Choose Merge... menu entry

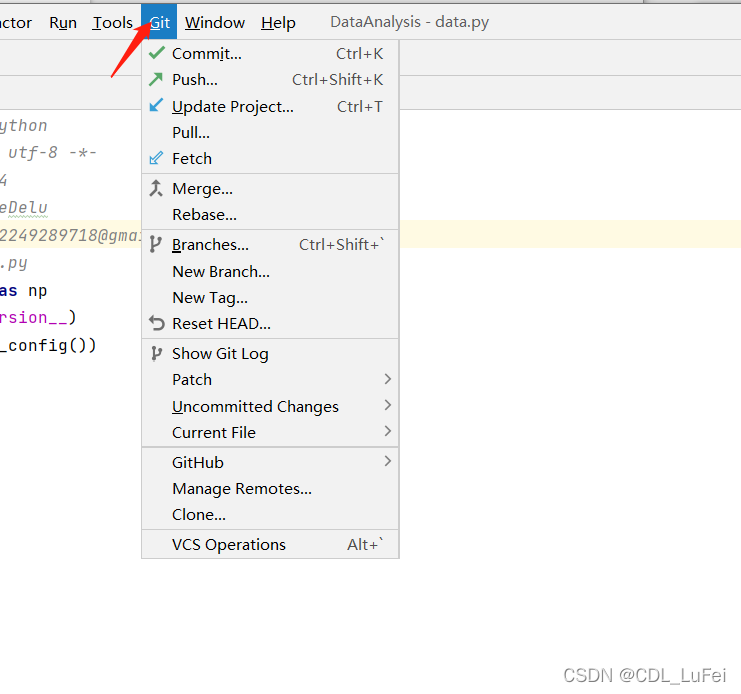click(x=270, y=188)
